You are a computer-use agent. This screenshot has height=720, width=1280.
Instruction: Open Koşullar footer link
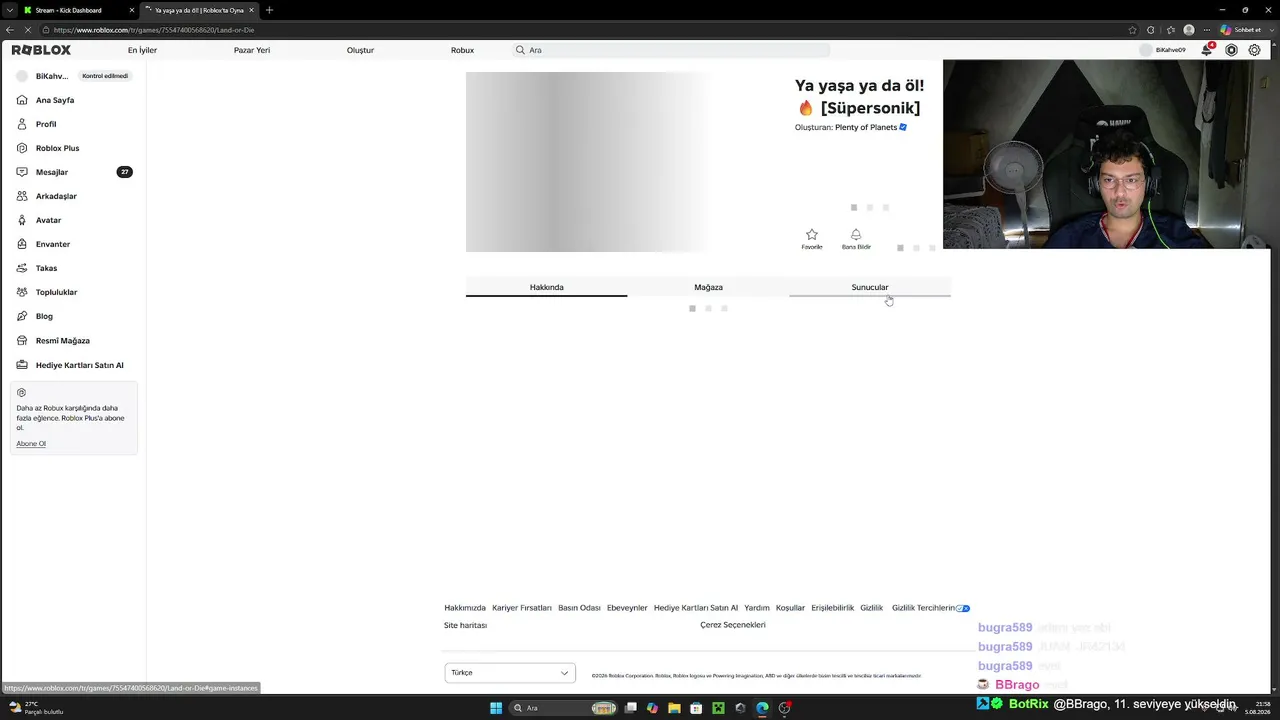pos(790,608)
